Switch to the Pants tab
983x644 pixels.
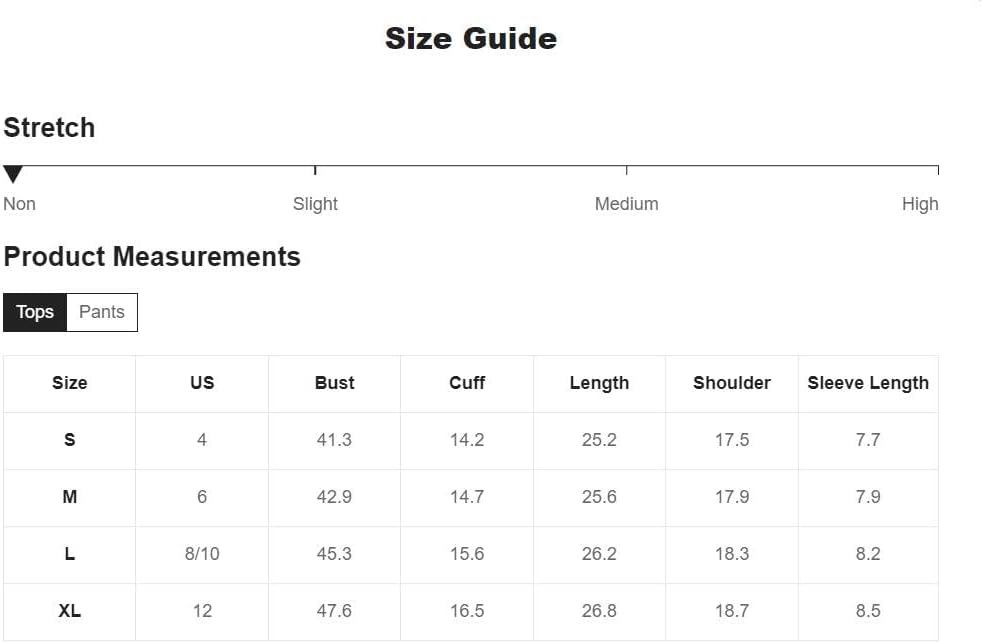102,312
